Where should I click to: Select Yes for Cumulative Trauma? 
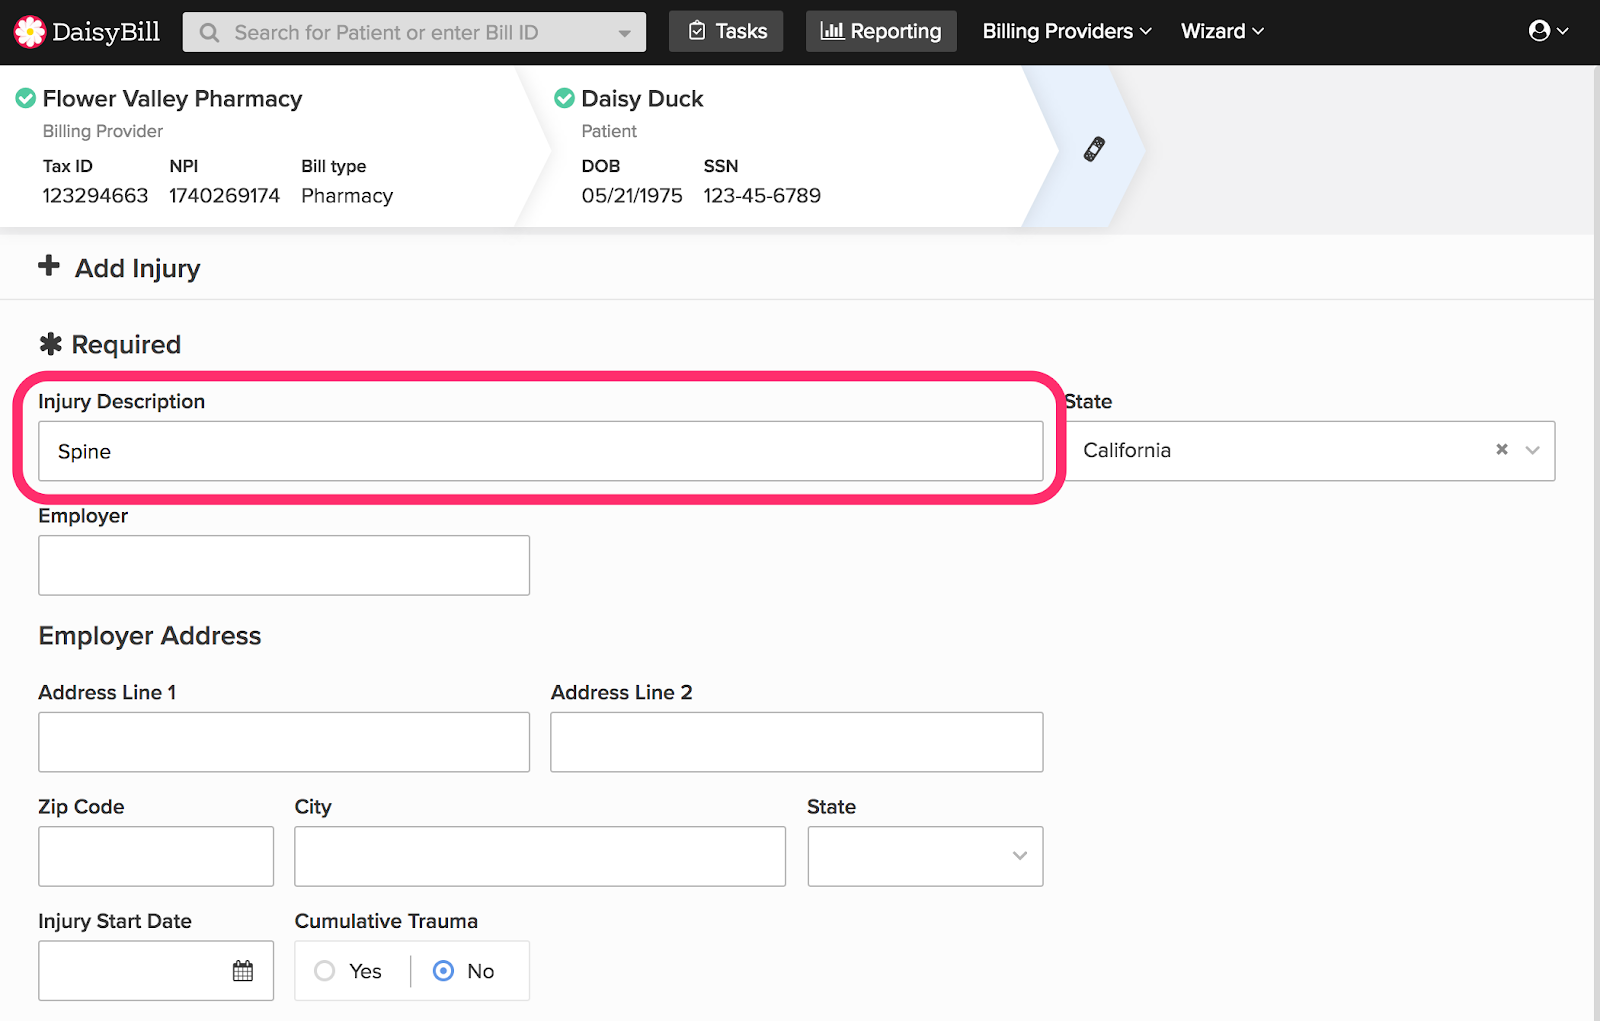point(348,971)
